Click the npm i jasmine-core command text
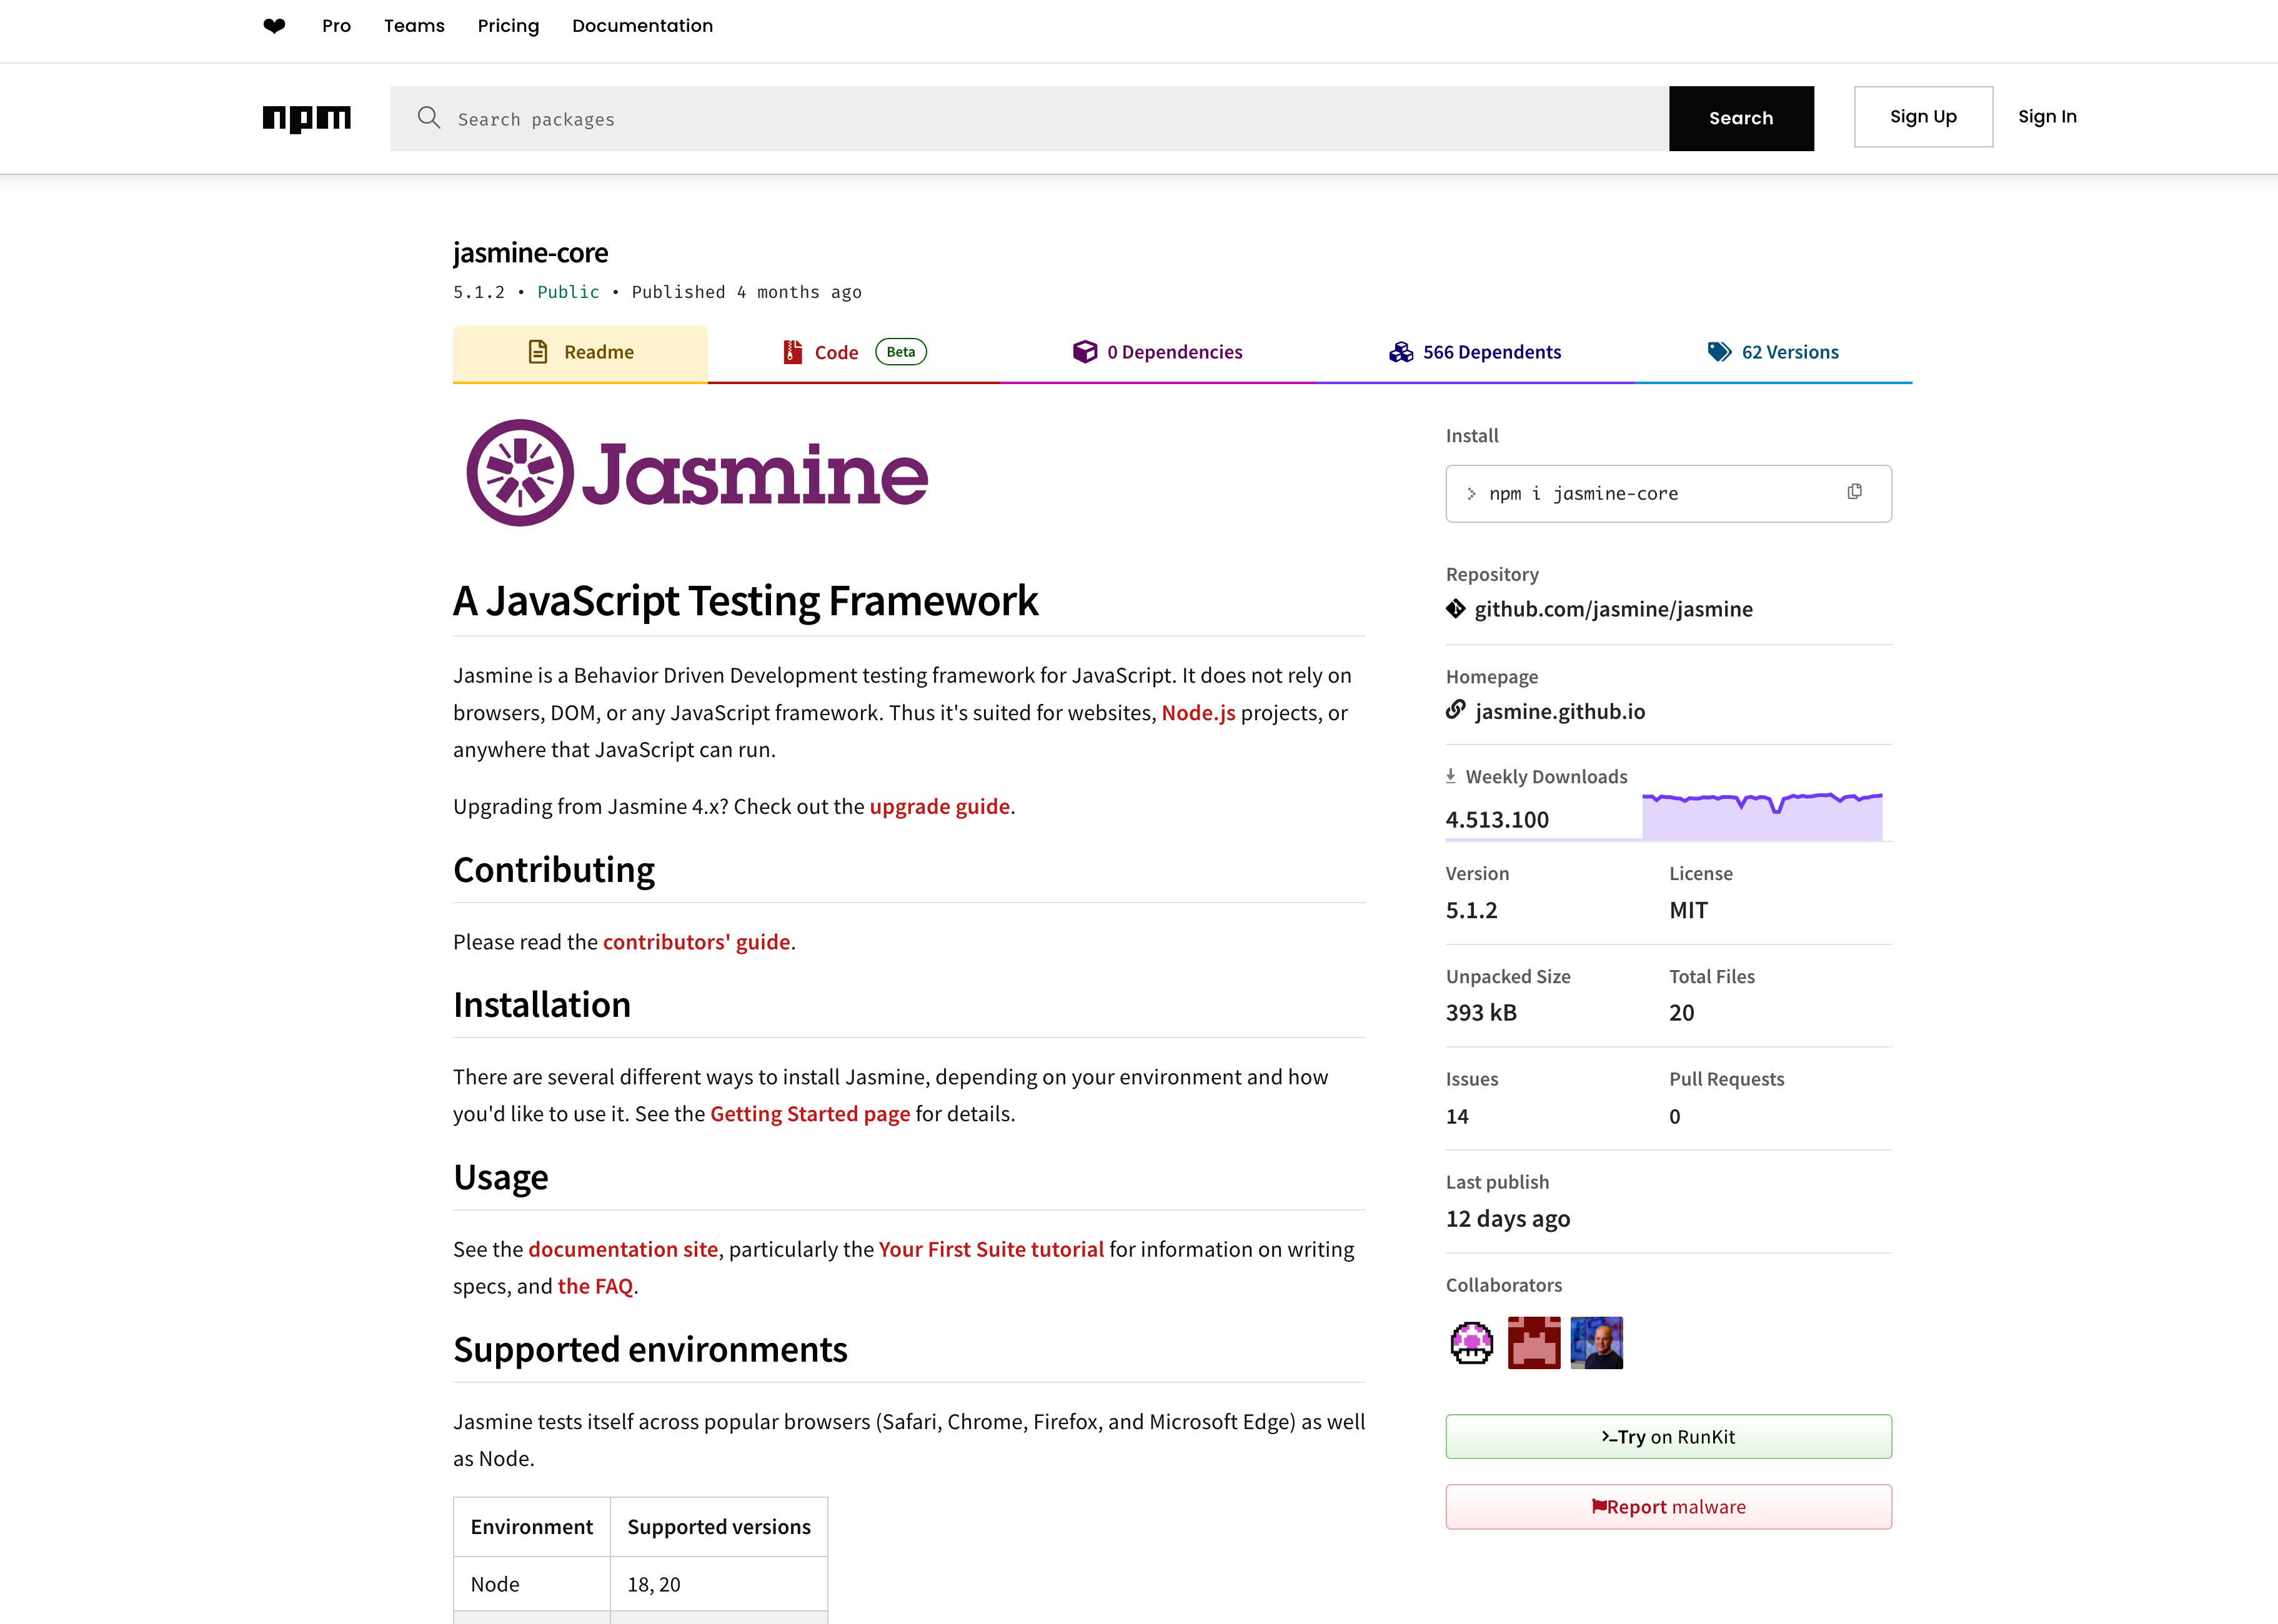This screenshot has height=1624, width=2278. pyautogui.click(x=1583, y=494)
